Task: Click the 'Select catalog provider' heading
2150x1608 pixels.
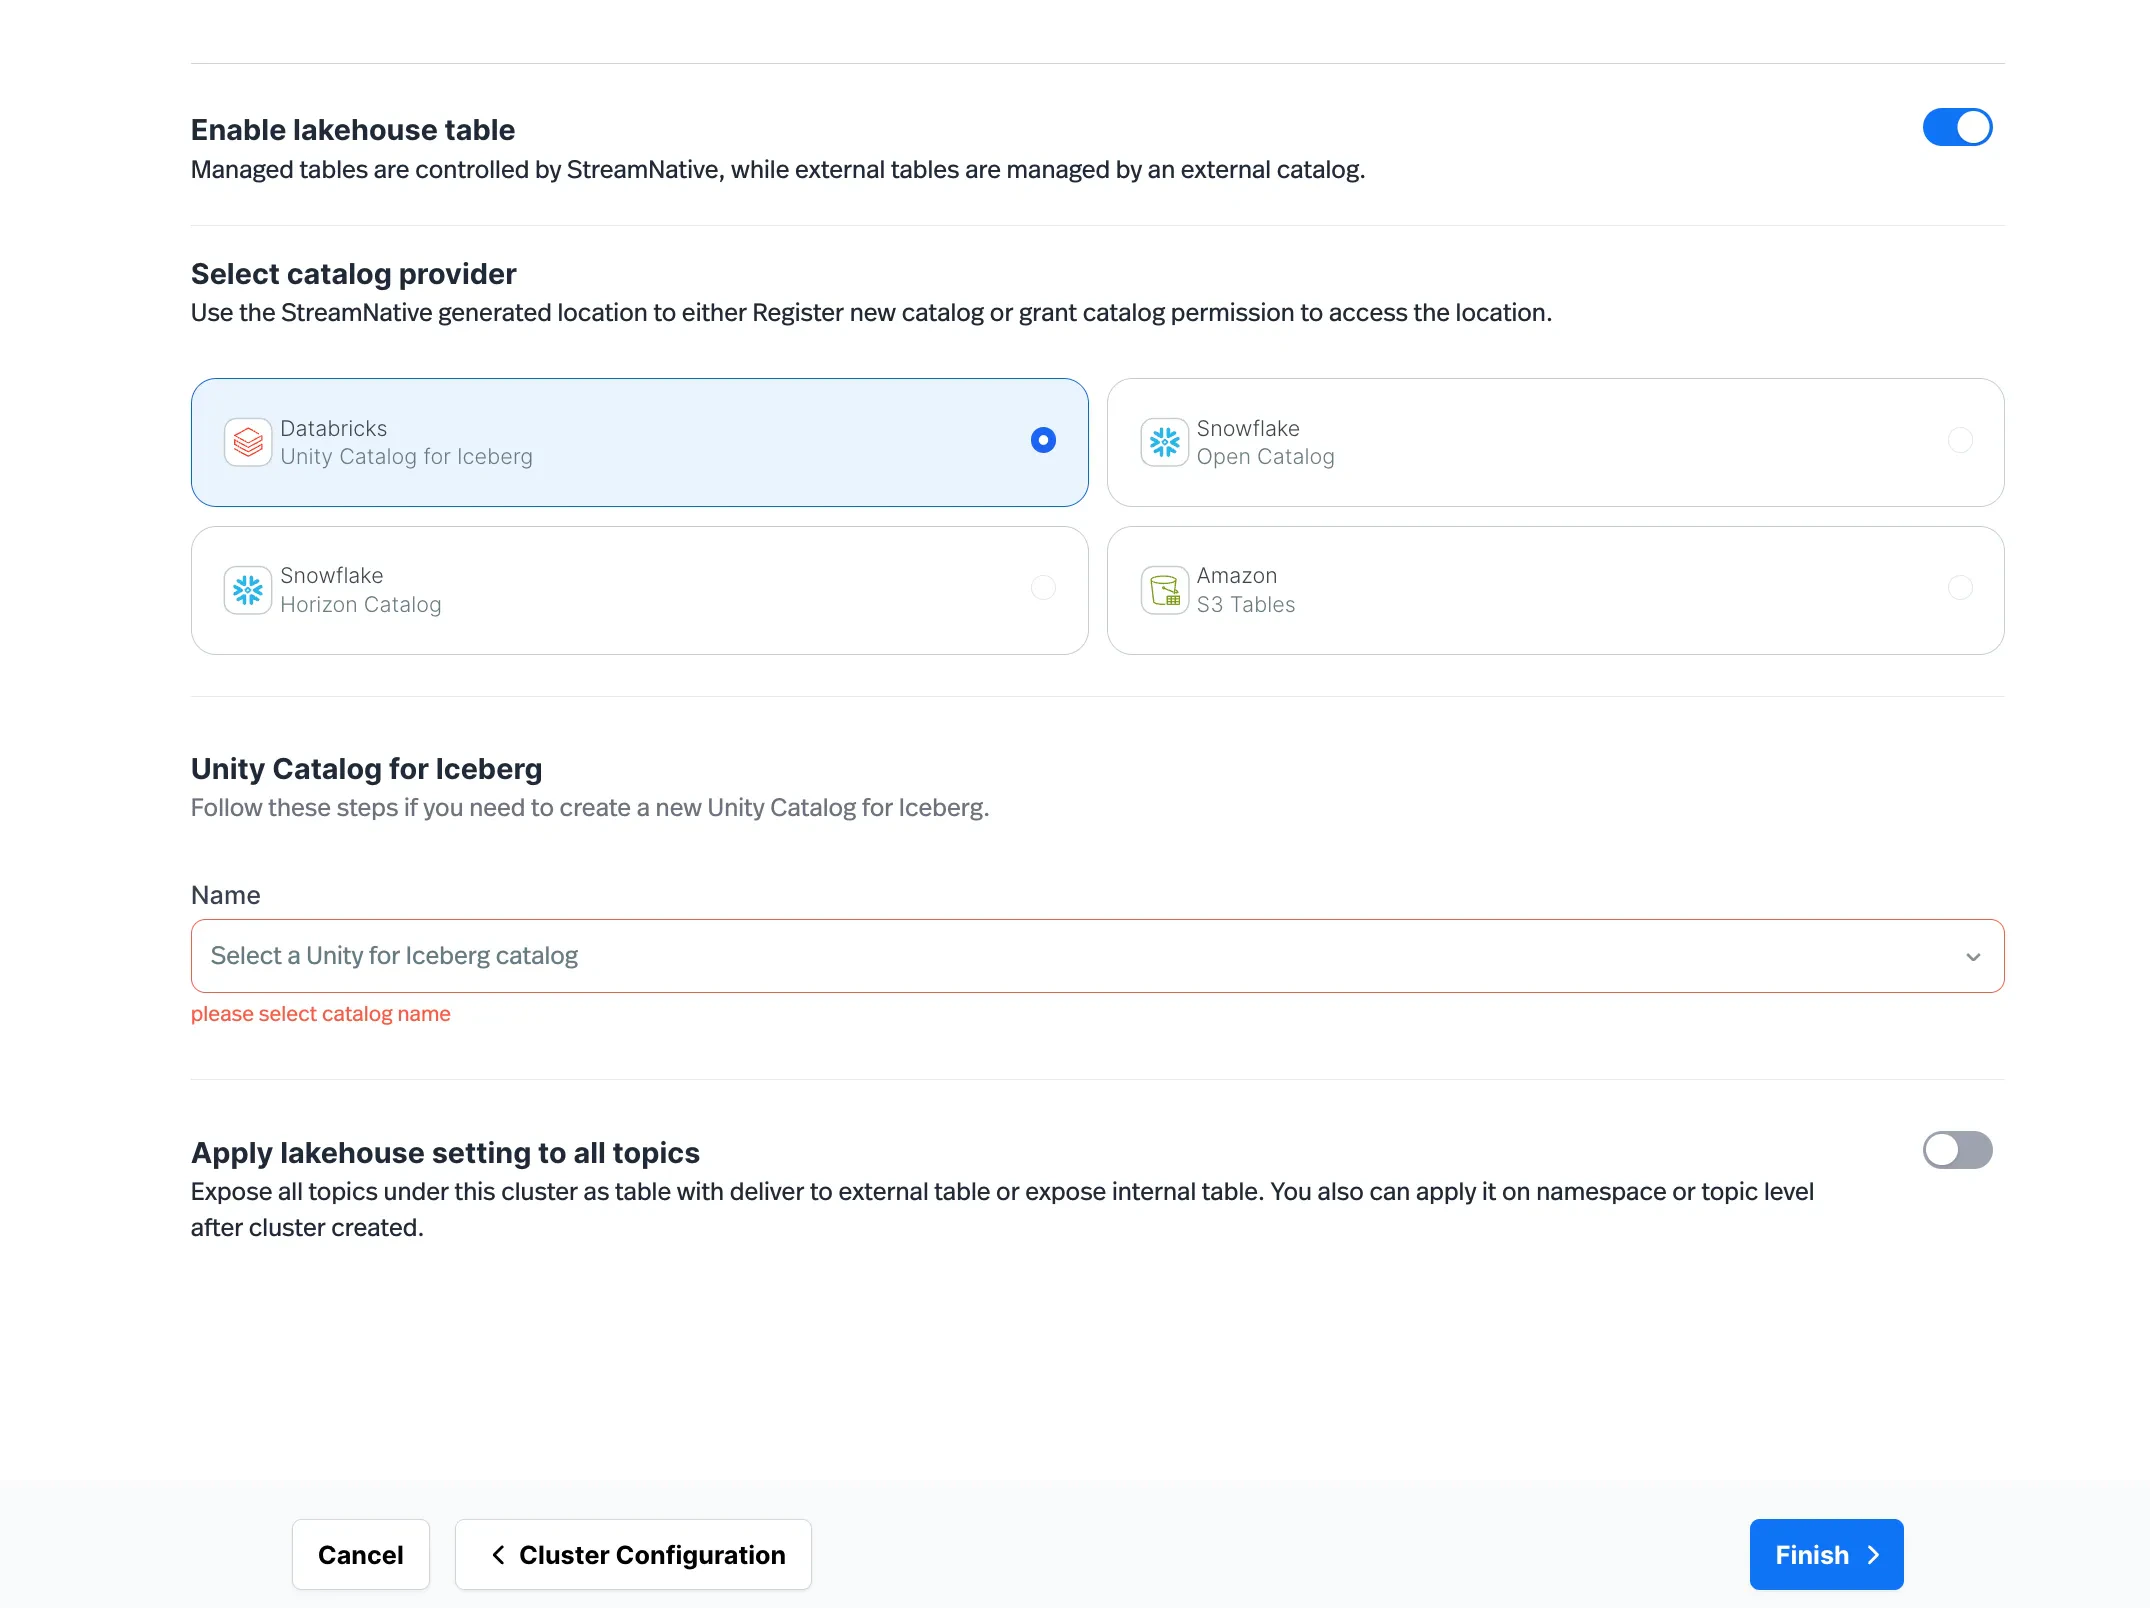Action: [x=353, y=274]
